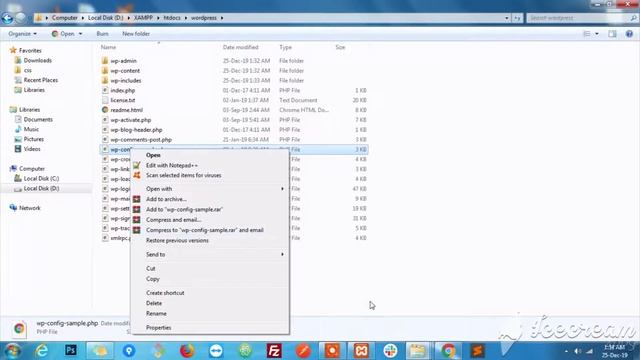Open the Help question mark icon
Viewport: 640px width, 360px height.
click(x=629, y=34)
